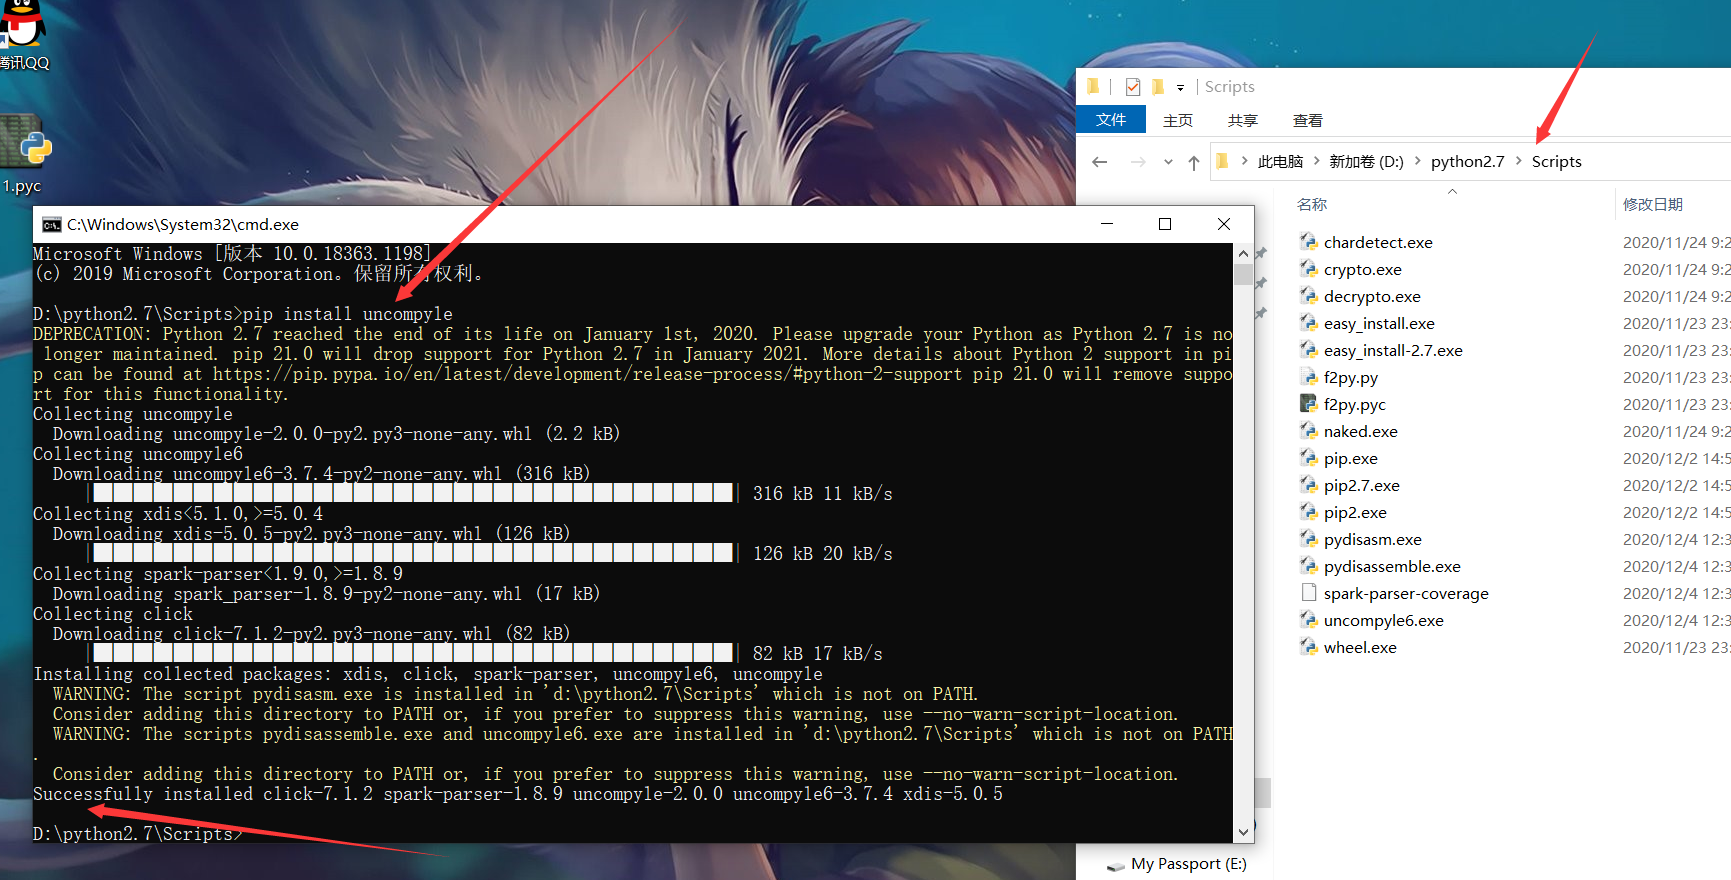The image size is (1731, 880).
Task: Click the easy_install.exe file icon
Action: (1308, 323)
